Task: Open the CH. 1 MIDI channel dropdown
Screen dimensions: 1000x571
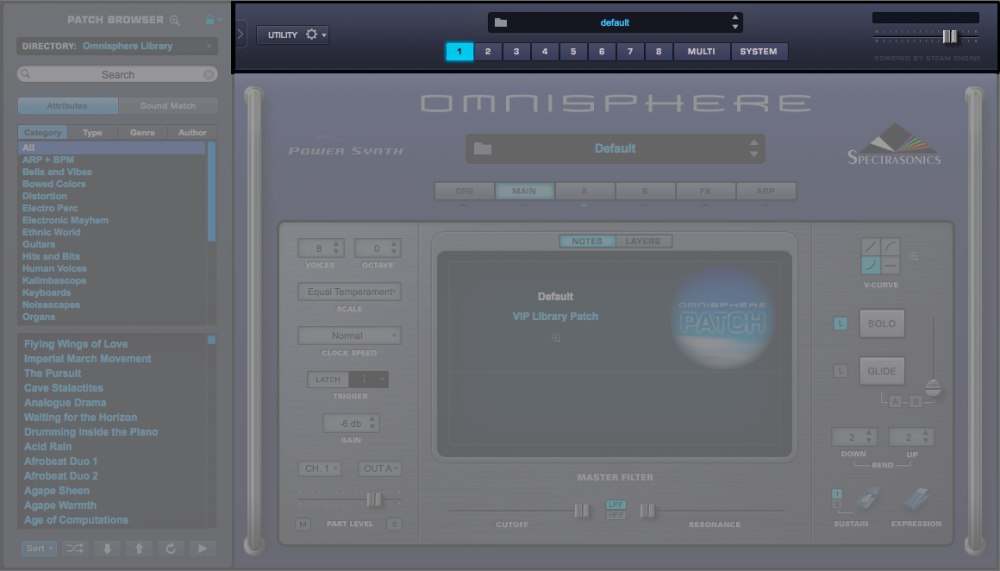Action: click(x=320, y=468)
